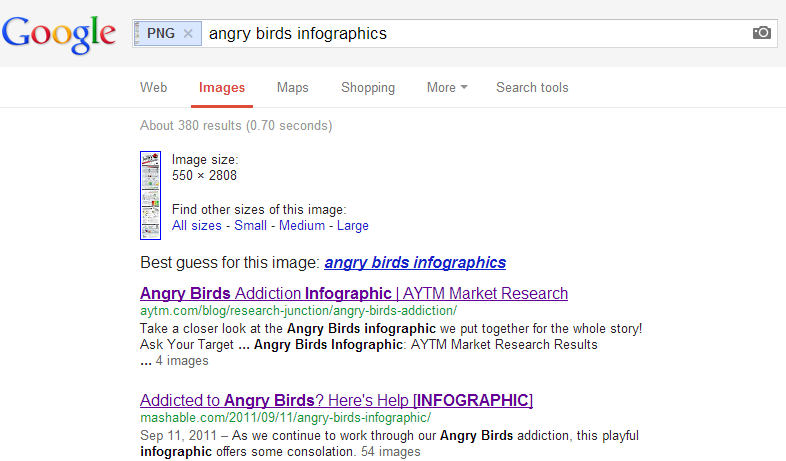The height and width of the screenshot is (461, 786).
Task: Select the Images tab
Action: pos(222,88)
